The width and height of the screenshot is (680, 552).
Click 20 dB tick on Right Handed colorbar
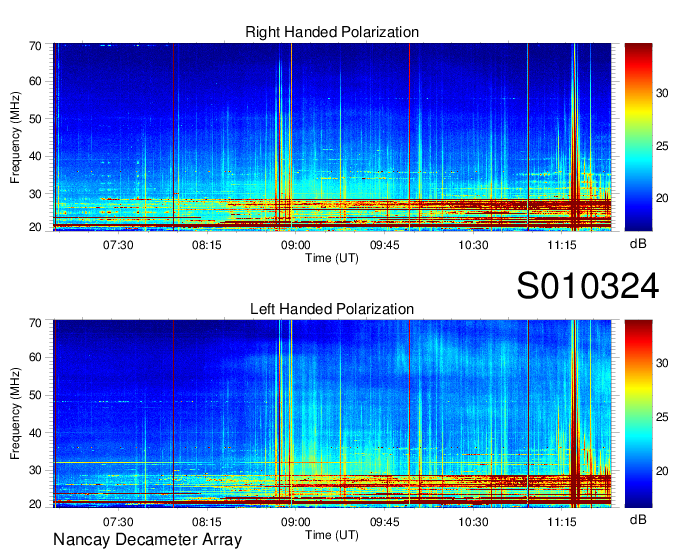[662, 199]
